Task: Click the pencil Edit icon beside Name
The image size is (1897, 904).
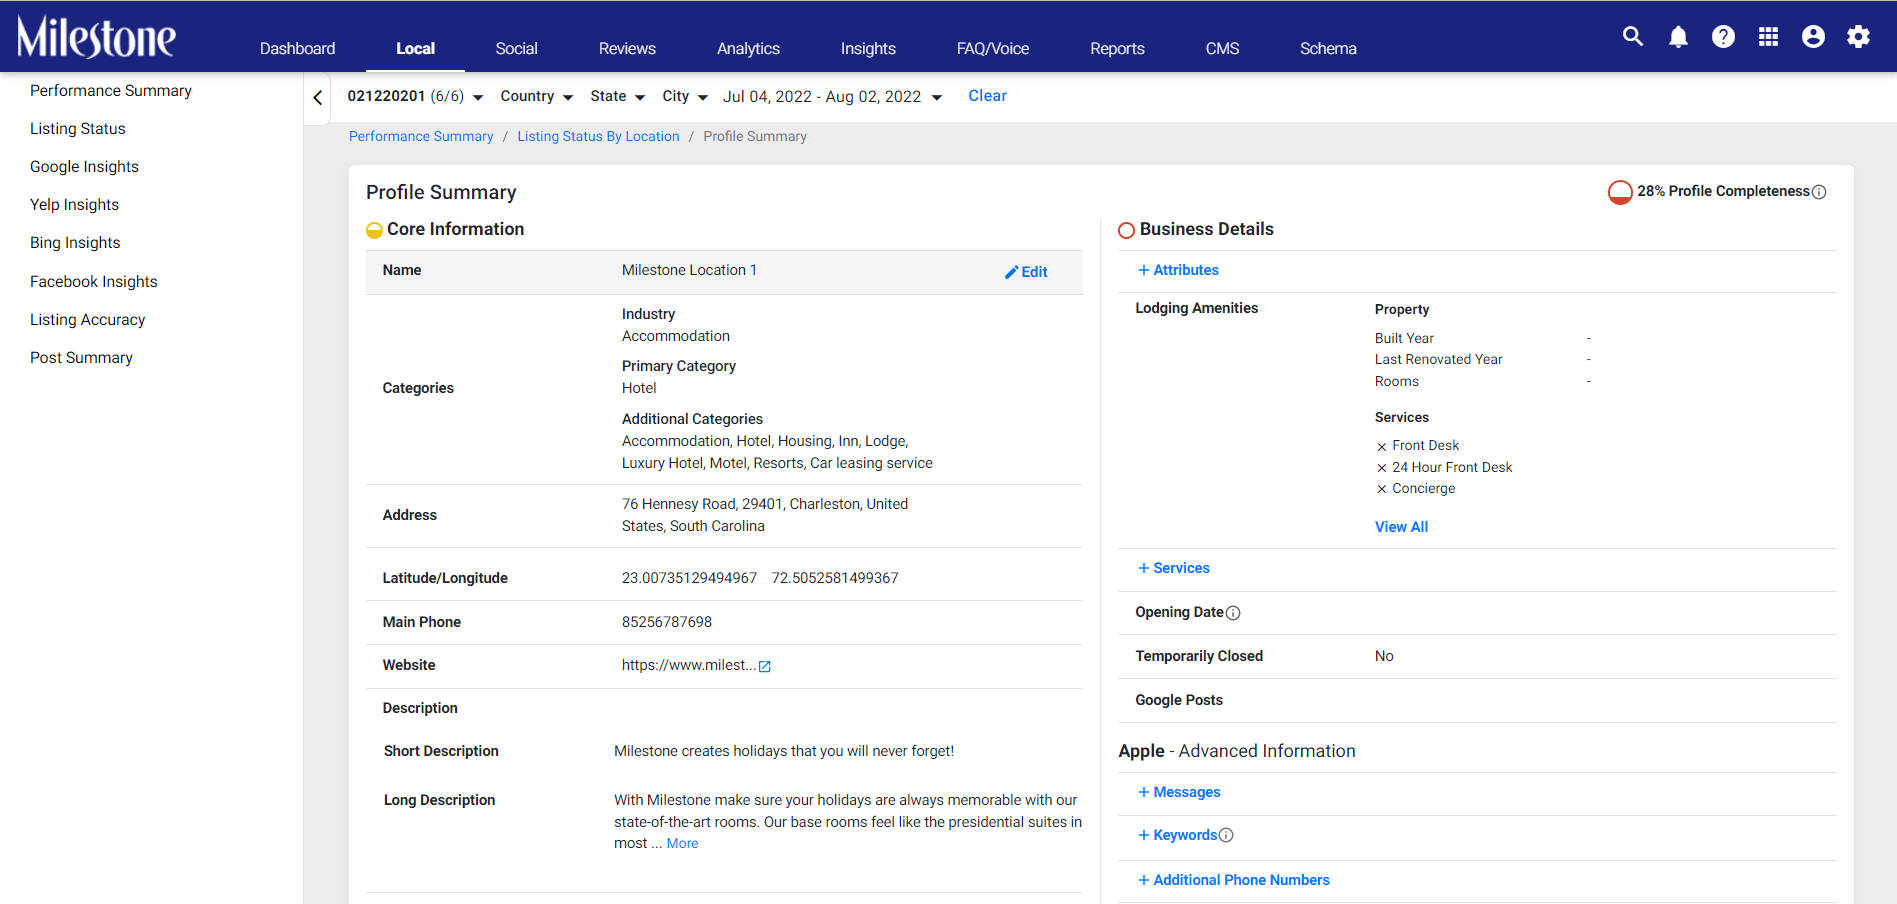Action: (1026, 272)
